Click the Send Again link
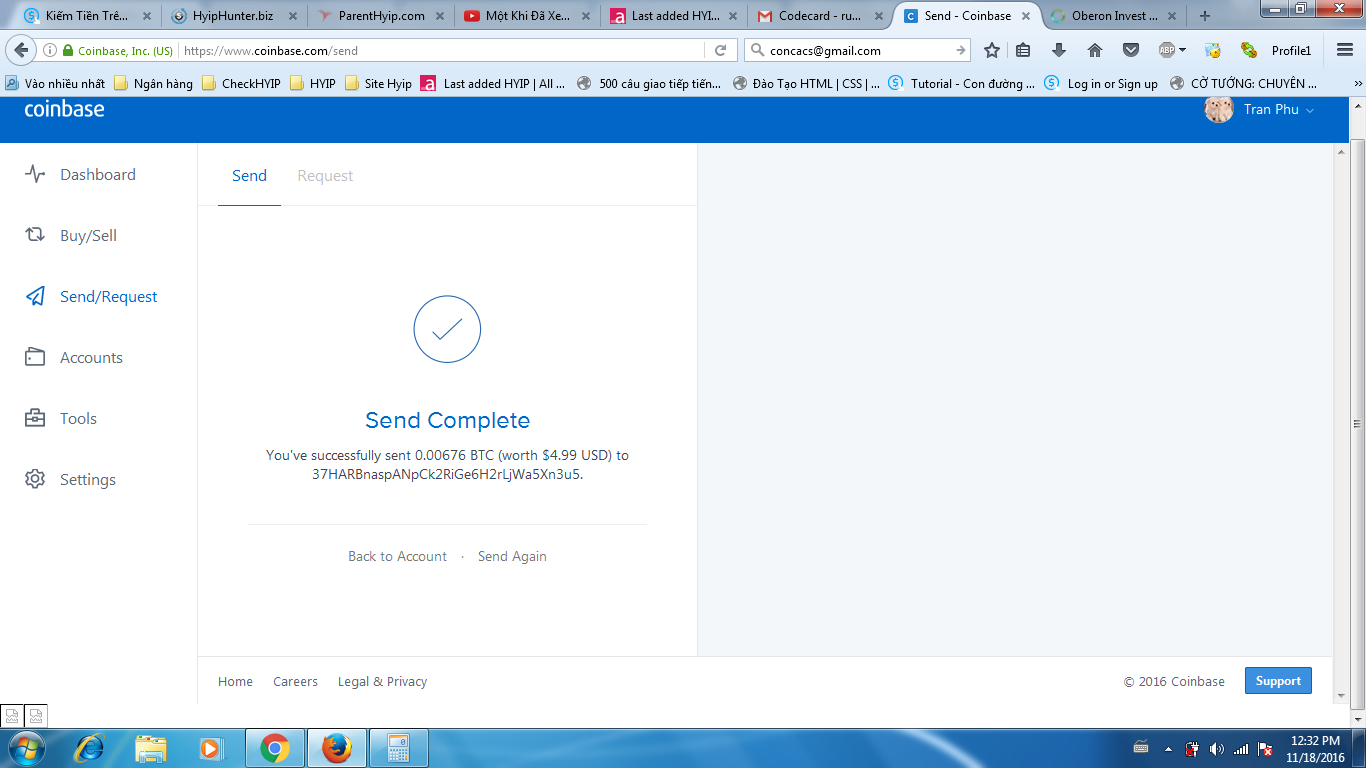 pyautogui.click(x=512, y=556)
